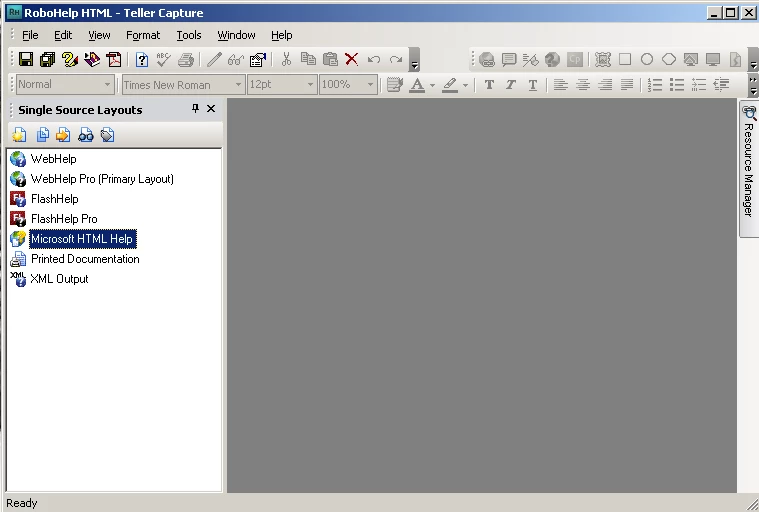Align text right
This screenshot has height=512, width=759.
pyautogui.click(x=605, y=85)
